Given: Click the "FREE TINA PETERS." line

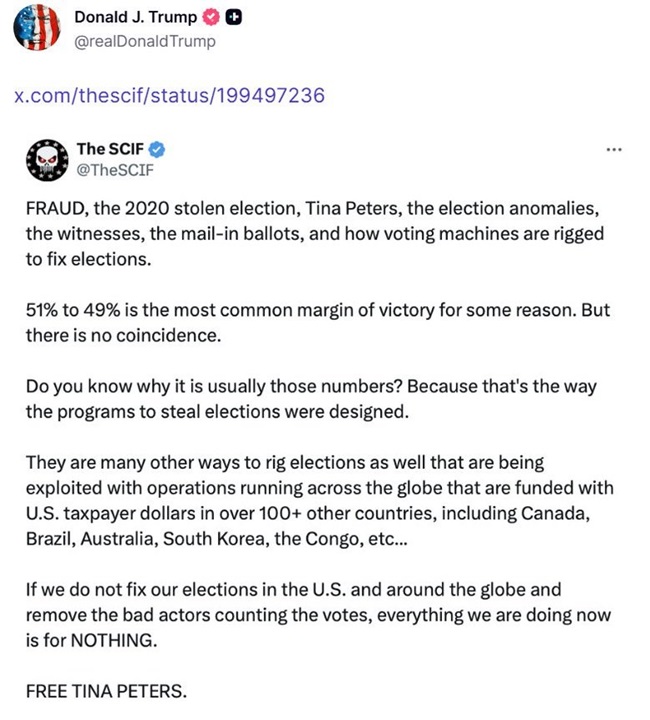Looking at the screenshot, I should (105, 692).
